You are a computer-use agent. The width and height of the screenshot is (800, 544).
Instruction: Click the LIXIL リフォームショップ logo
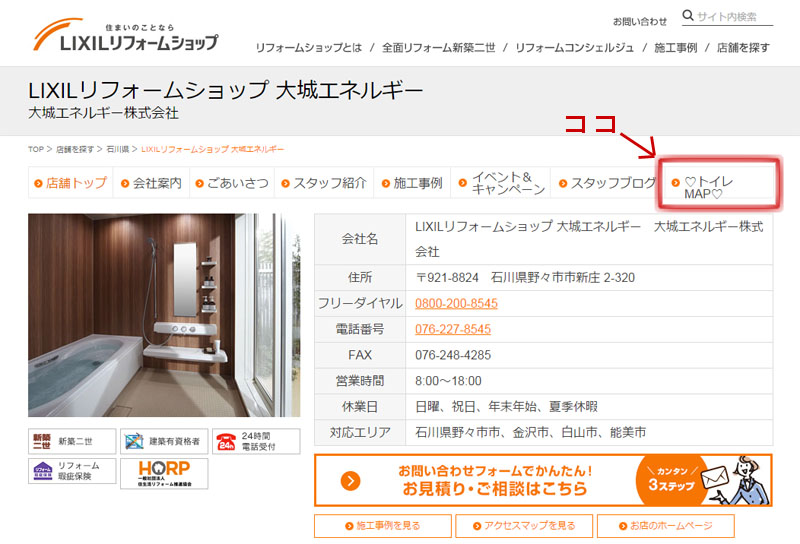126,35
